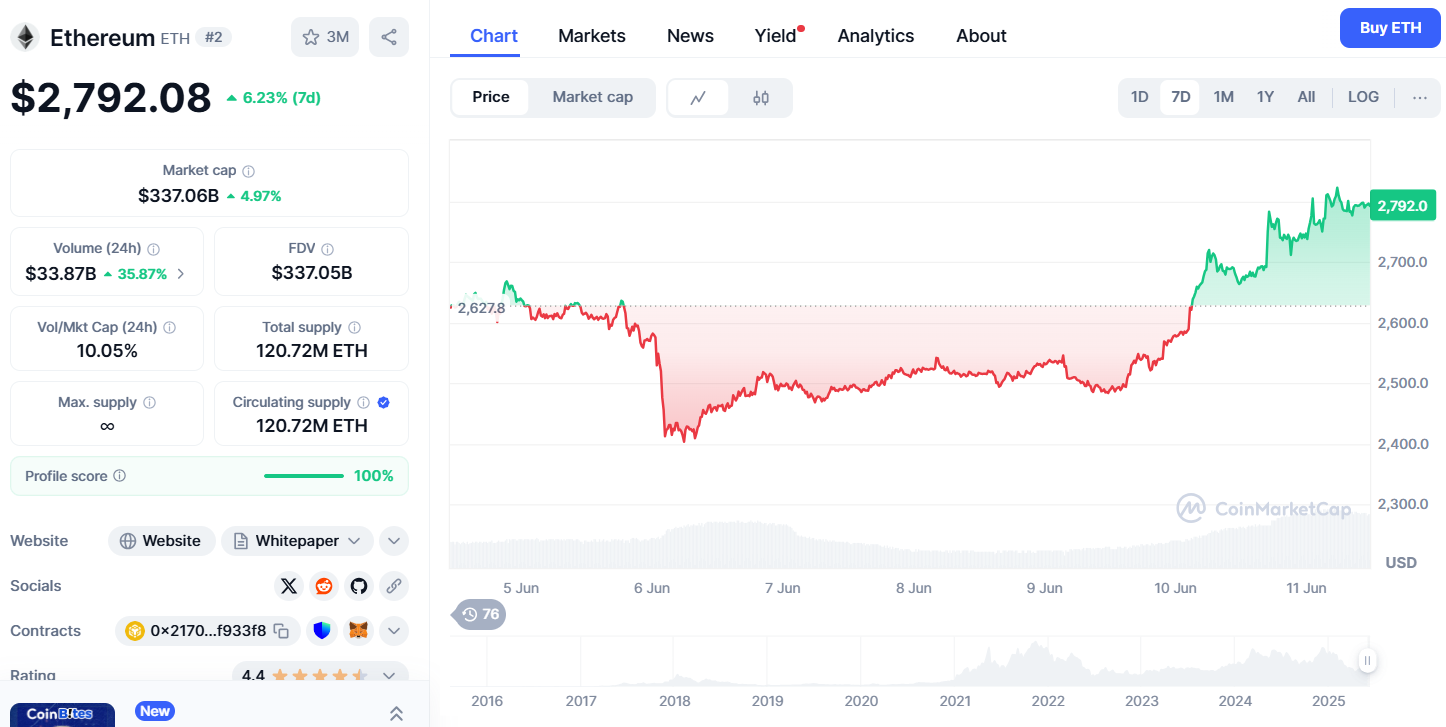Expand more contracts with the chevron

click(x=394, y=631)
